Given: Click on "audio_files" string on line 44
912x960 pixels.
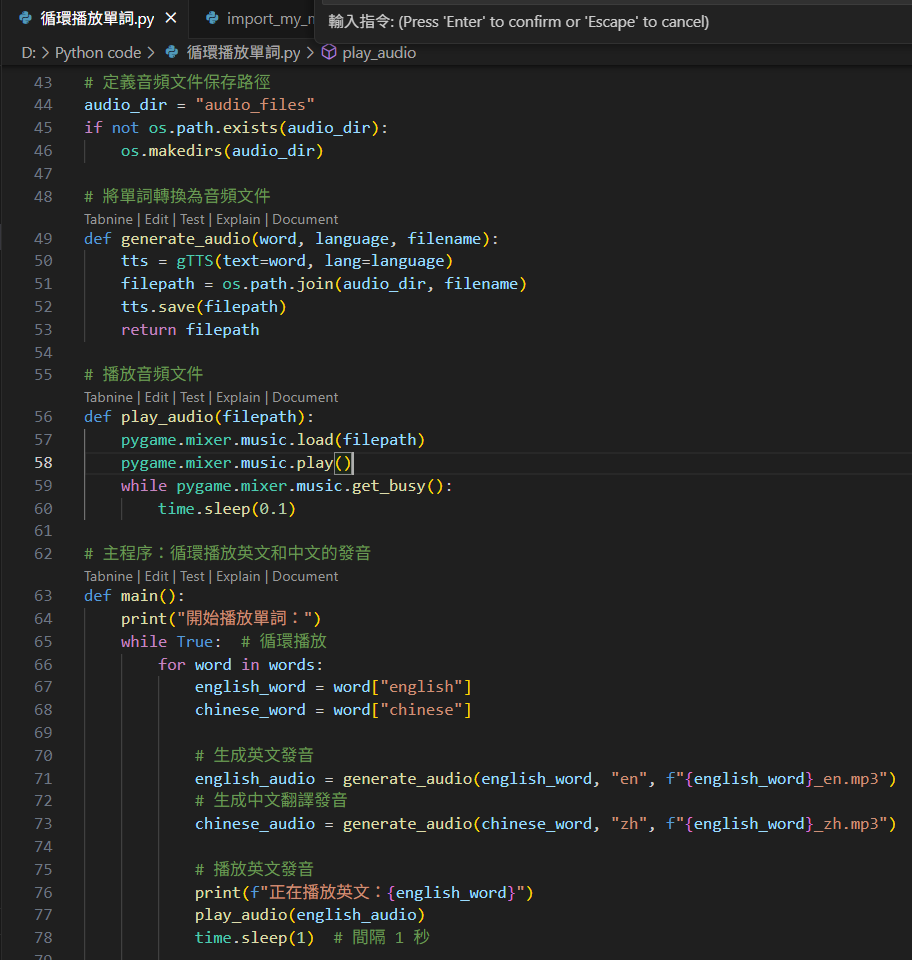Looking at the screenshot, I should click(255, 105).
